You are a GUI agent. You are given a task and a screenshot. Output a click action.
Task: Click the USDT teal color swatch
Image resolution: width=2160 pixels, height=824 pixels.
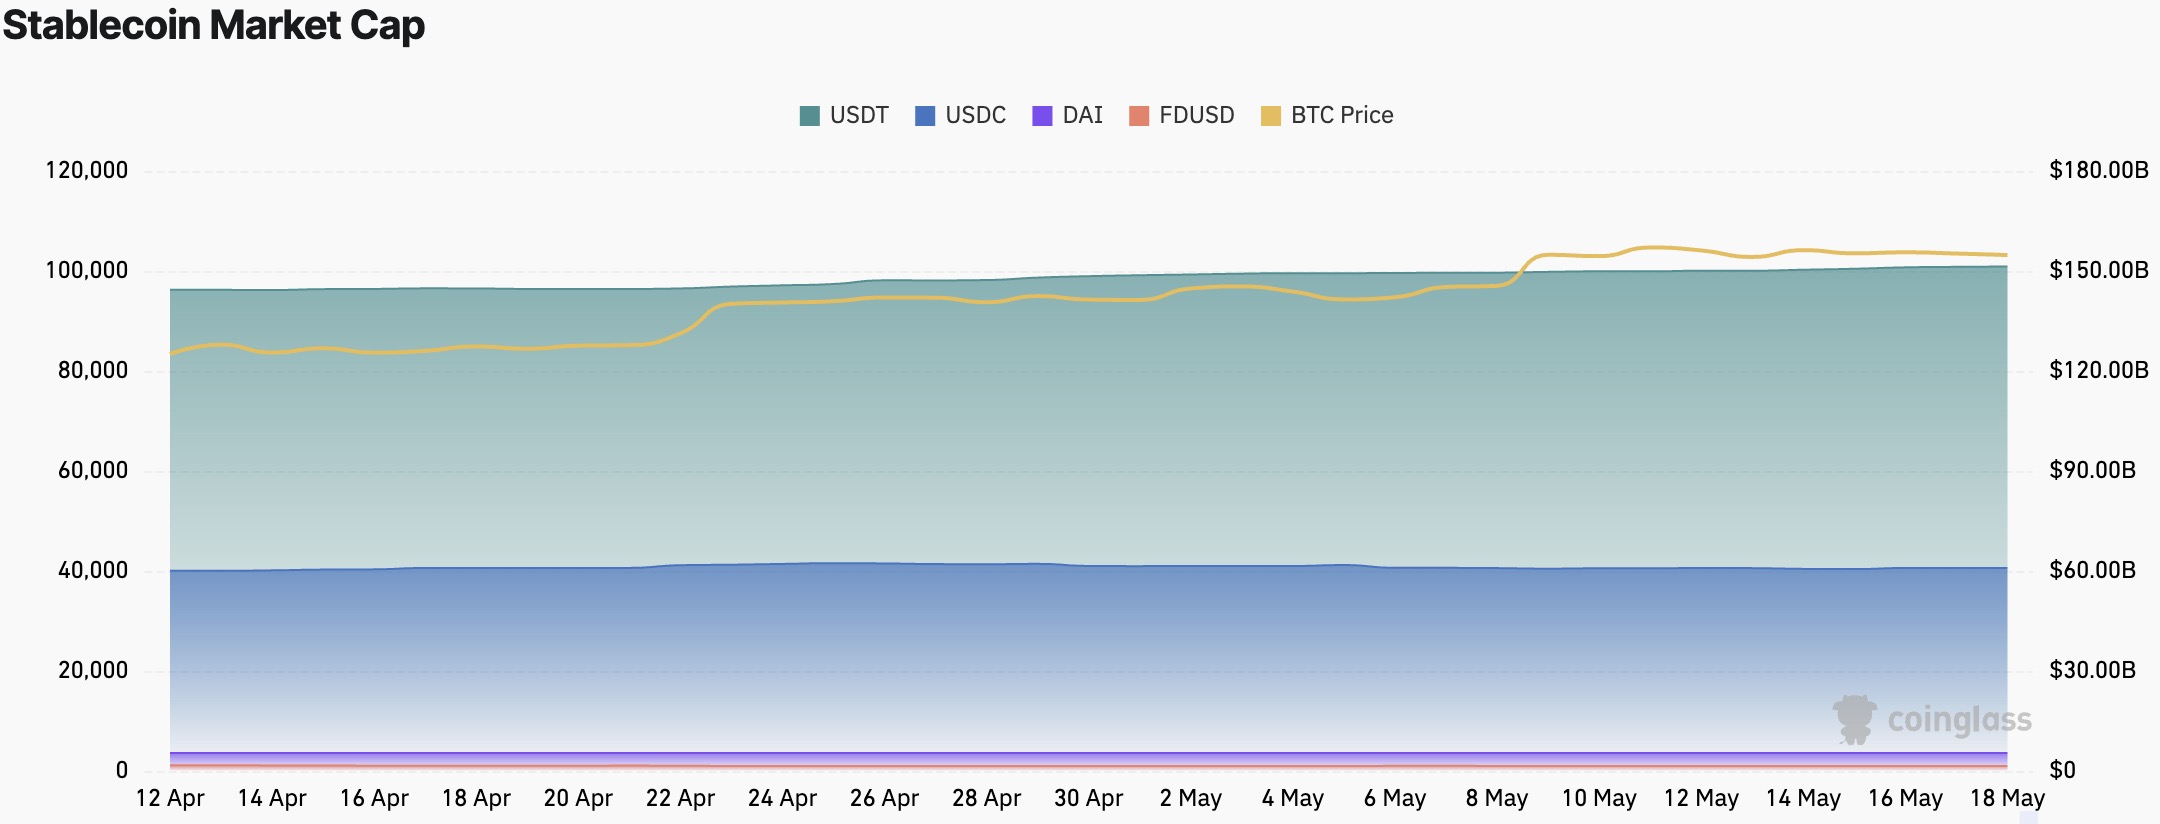click(x=810, y=116)
